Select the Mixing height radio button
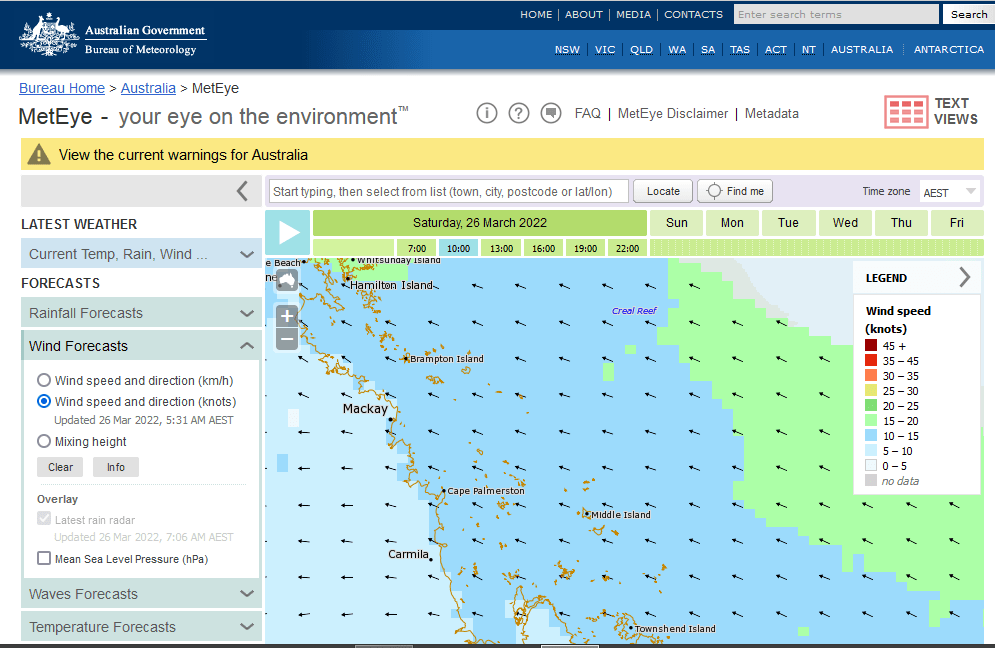The width and height of the screenshot is (995, 648). [44, 441]
